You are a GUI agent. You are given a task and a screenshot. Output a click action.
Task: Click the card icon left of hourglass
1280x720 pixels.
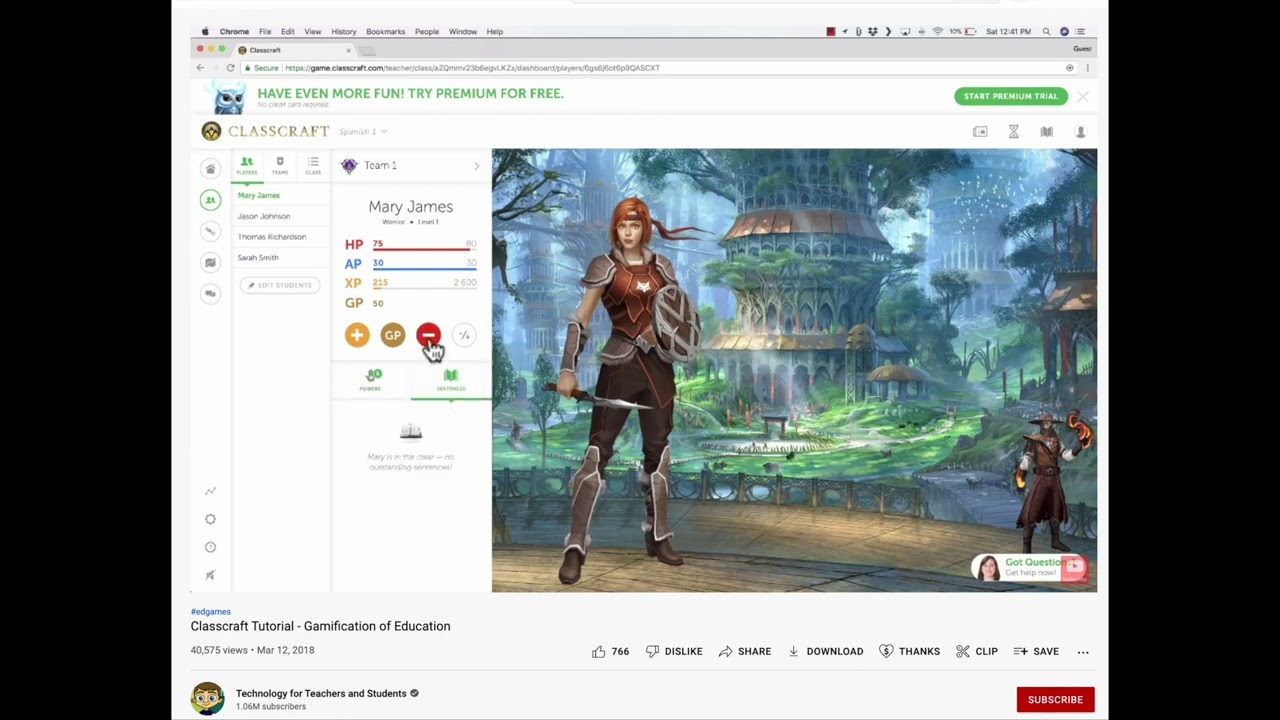click(980, 131)
